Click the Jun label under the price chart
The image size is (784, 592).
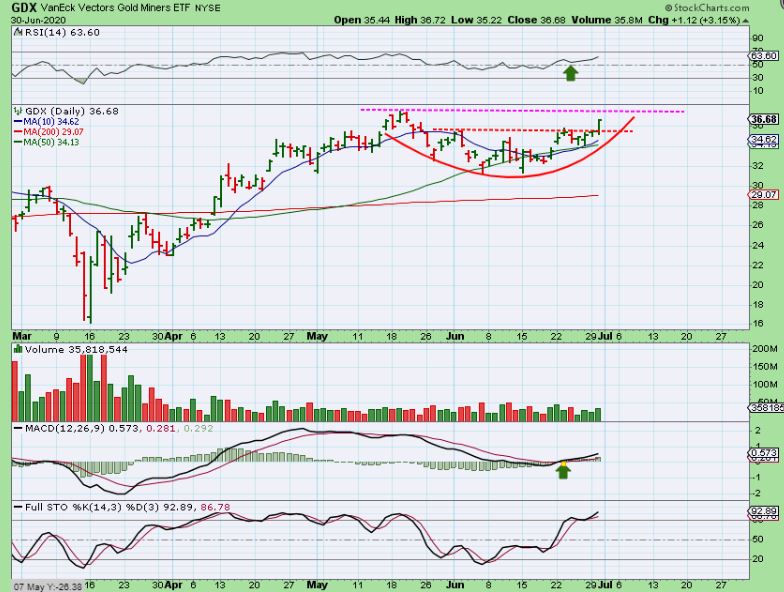454,336
